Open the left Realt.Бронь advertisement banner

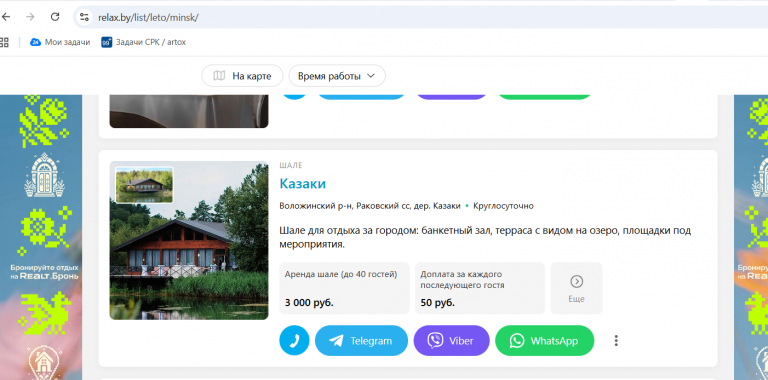tap(41, 237)
